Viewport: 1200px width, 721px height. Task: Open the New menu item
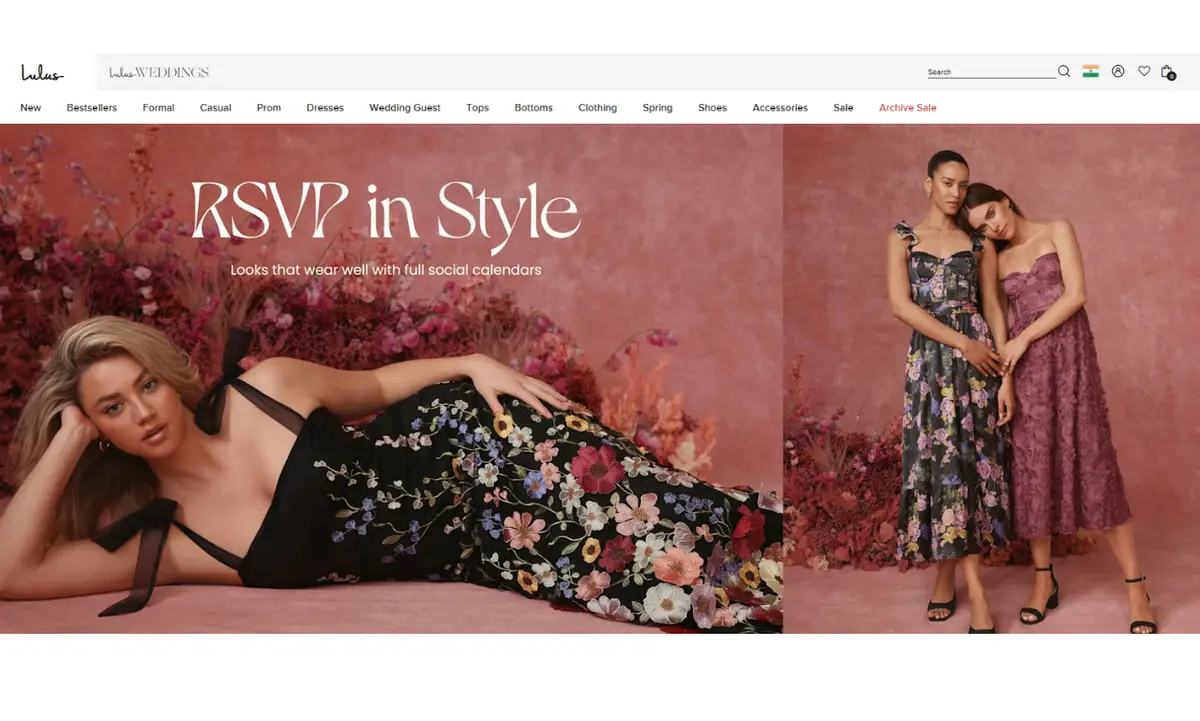coord(31,108)
